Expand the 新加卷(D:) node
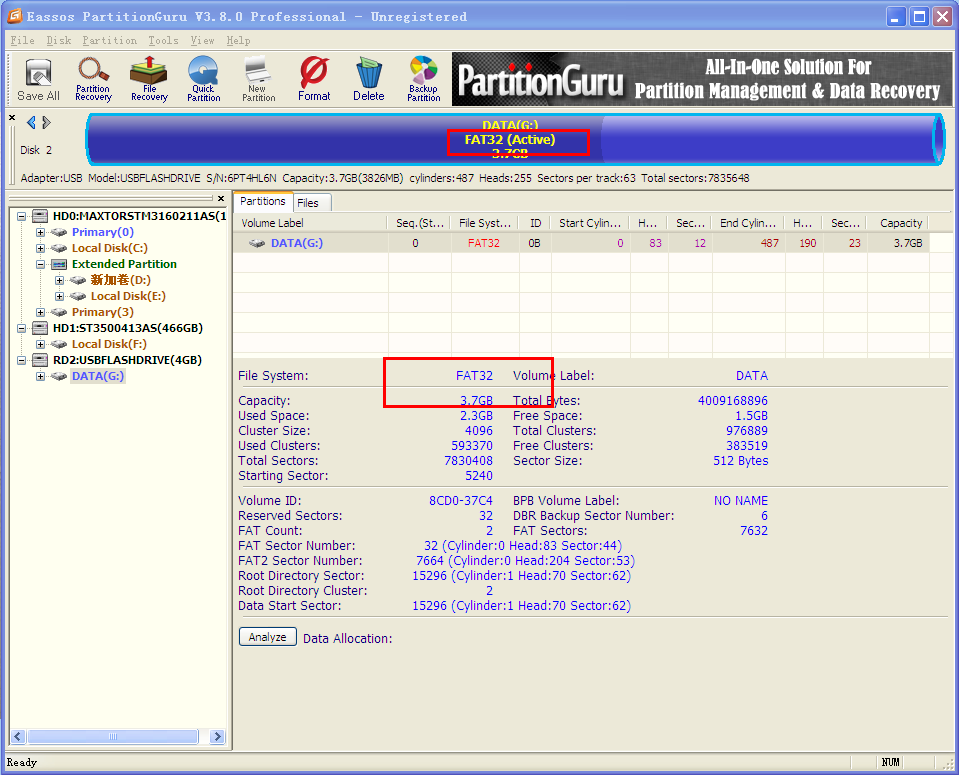The image size is (959, 775). point(59,280)
